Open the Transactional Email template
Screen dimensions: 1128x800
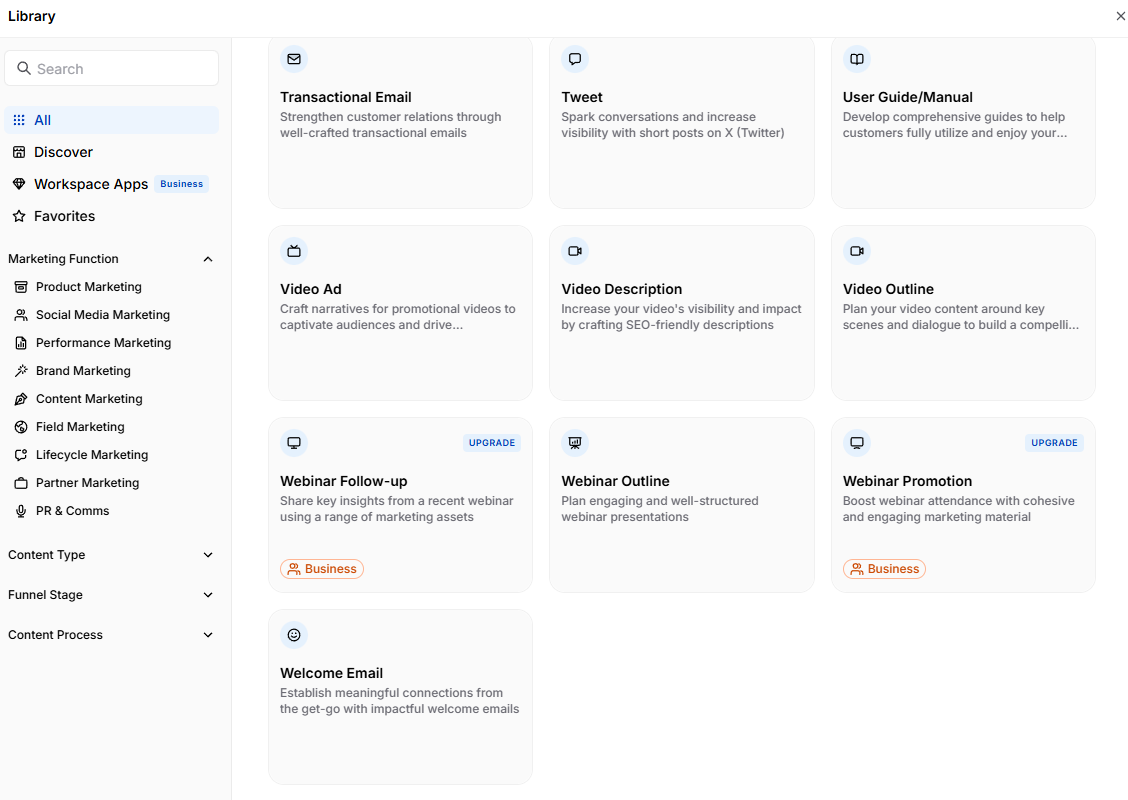point(400,122)
